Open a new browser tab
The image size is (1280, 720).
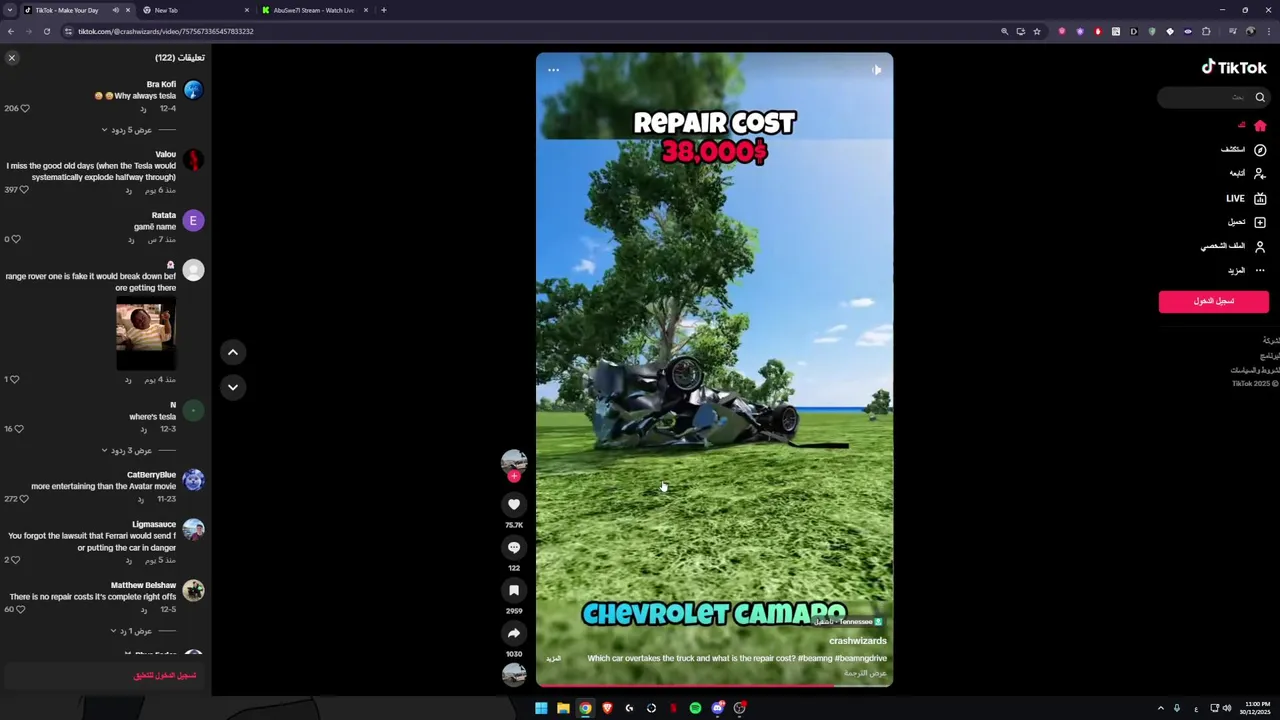[x=384, y=10]
